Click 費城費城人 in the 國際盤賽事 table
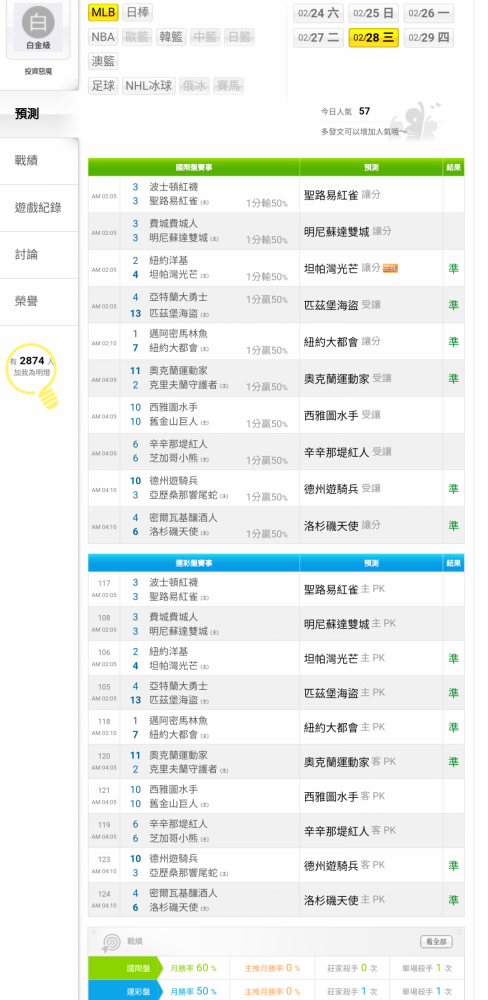 [x=174, y=224]
